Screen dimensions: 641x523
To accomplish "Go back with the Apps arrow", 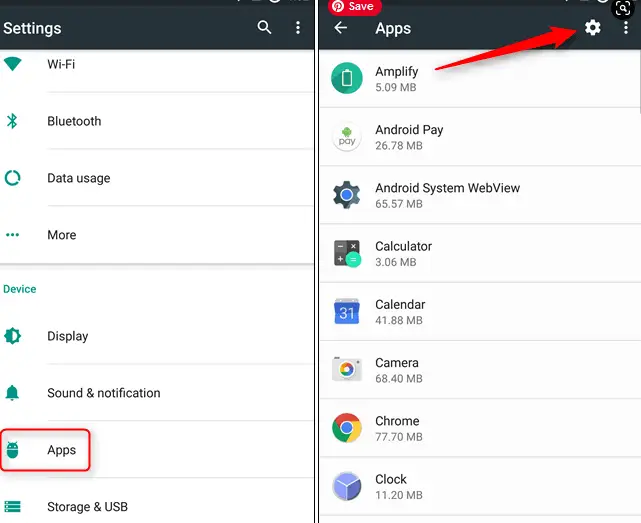I will coord(340,28).
